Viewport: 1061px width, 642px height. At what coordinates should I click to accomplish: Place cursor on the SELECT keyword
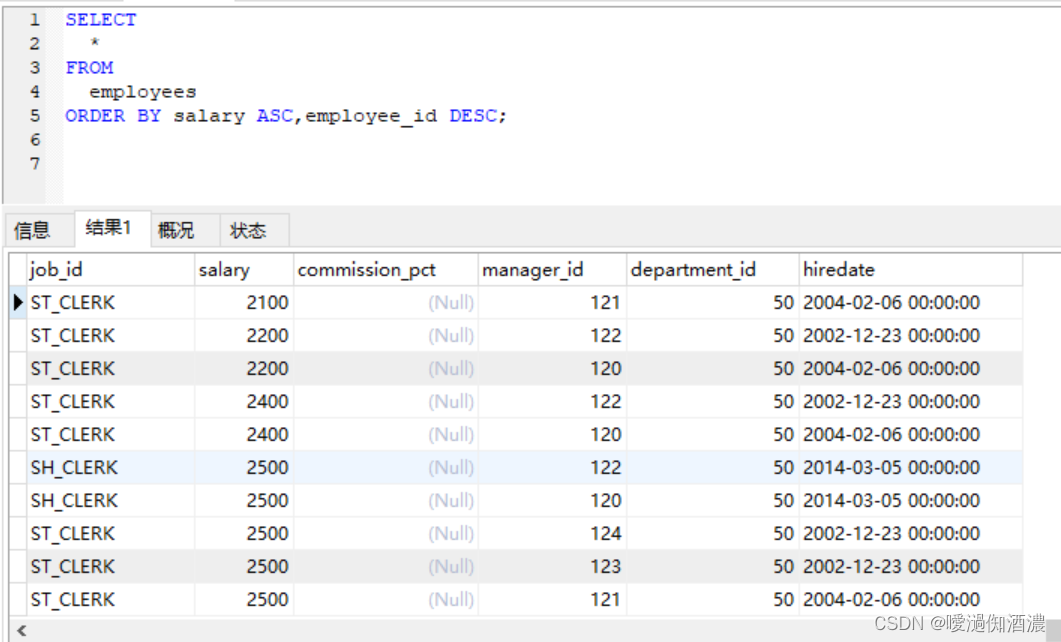coord(100,19)
